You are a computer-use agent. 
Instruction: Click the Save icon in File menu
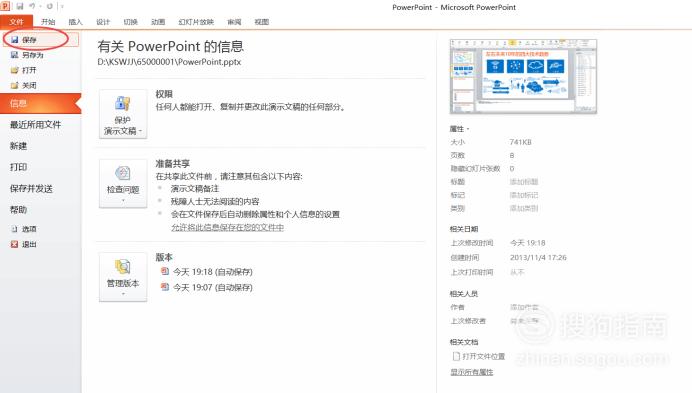pos(15,40)
